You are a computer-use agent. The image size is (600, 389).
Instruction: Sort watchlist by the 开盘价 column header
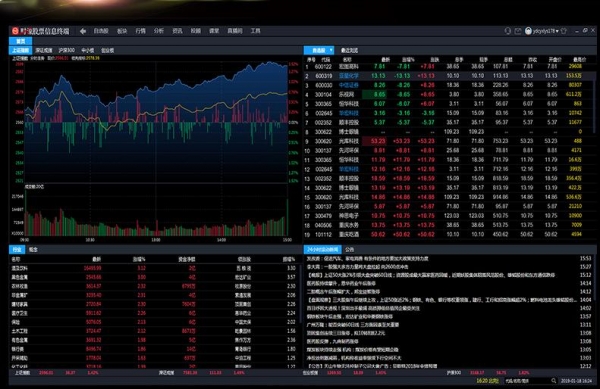click(554, 60)
